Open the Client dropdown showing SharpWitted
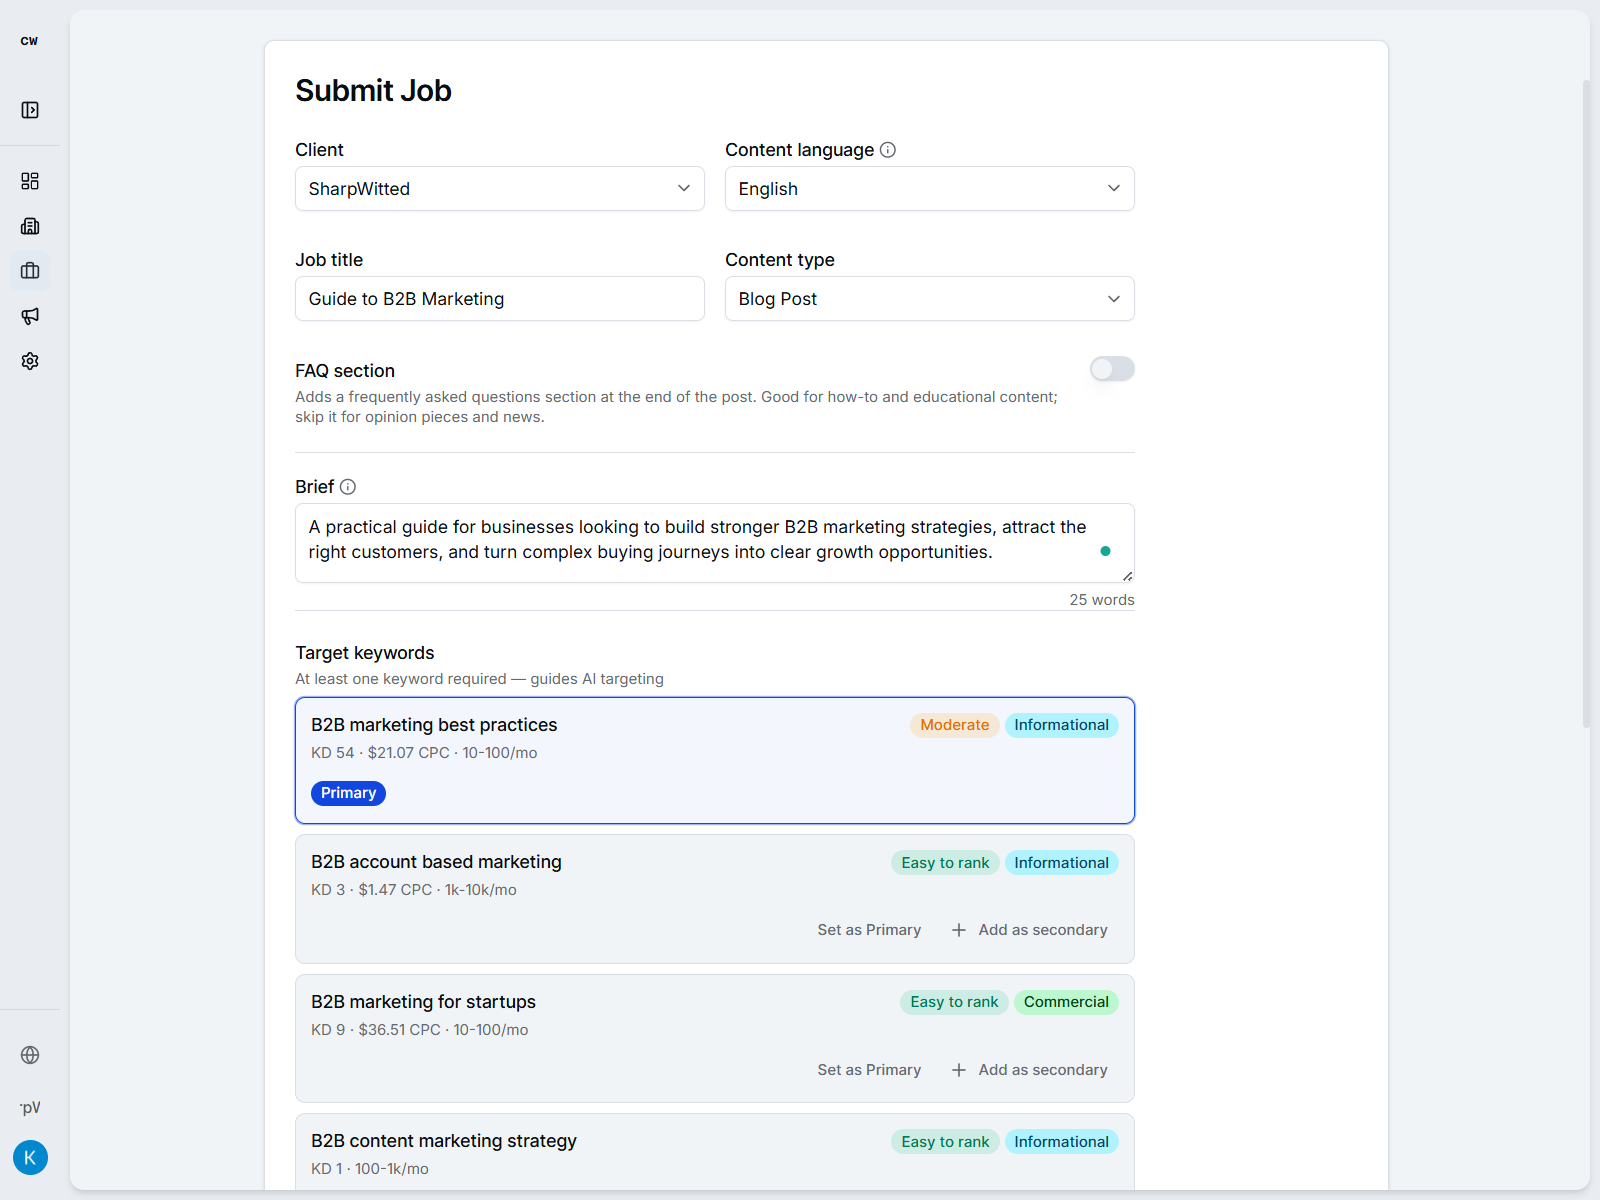Viewport: 1600px width, 1200px height. pos(500,189)
